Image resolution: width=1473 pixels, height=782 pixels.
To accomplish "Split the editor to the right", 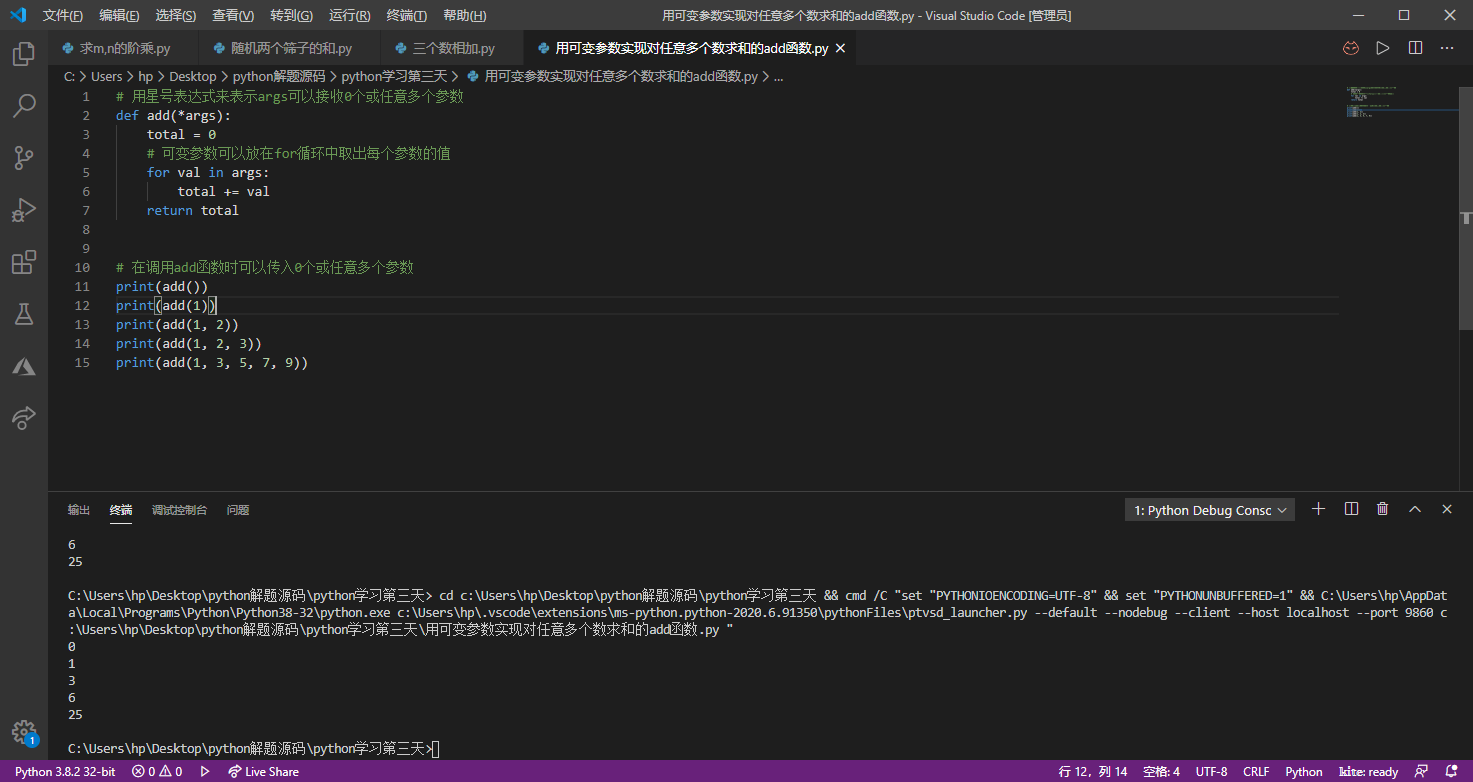I will point(1415,48).
